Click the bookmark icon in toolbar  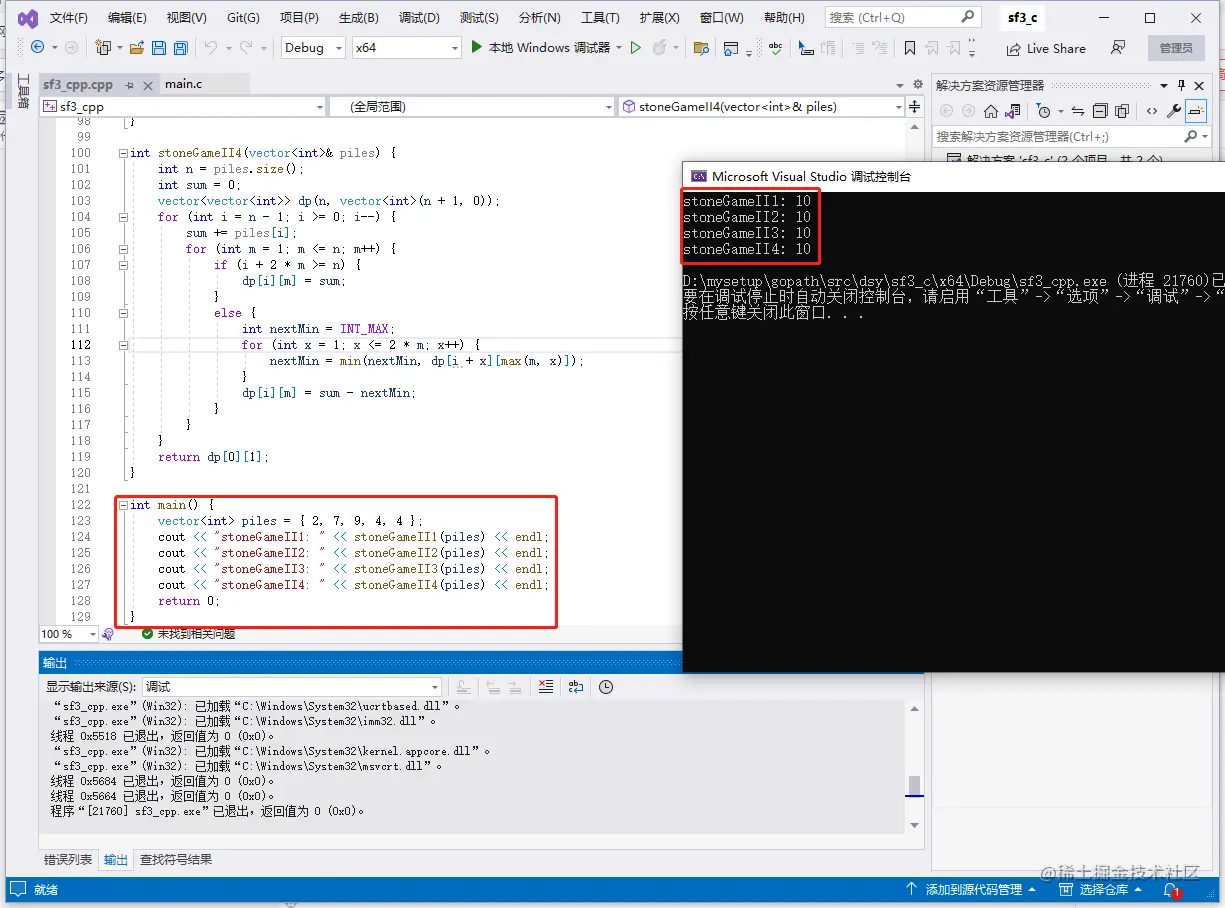click(910, 48)
